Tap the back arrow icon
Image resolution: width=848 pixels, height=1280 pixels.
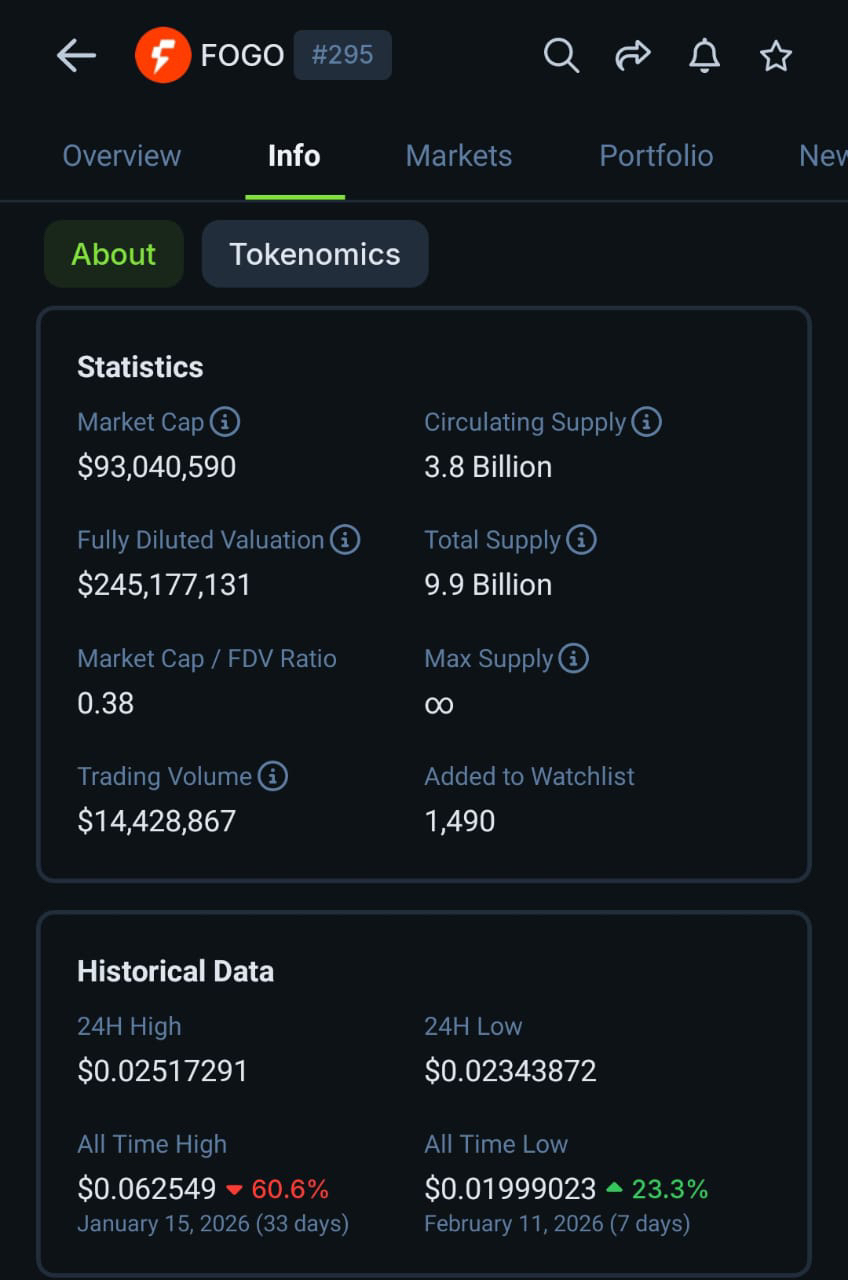(x=76, y=56)
